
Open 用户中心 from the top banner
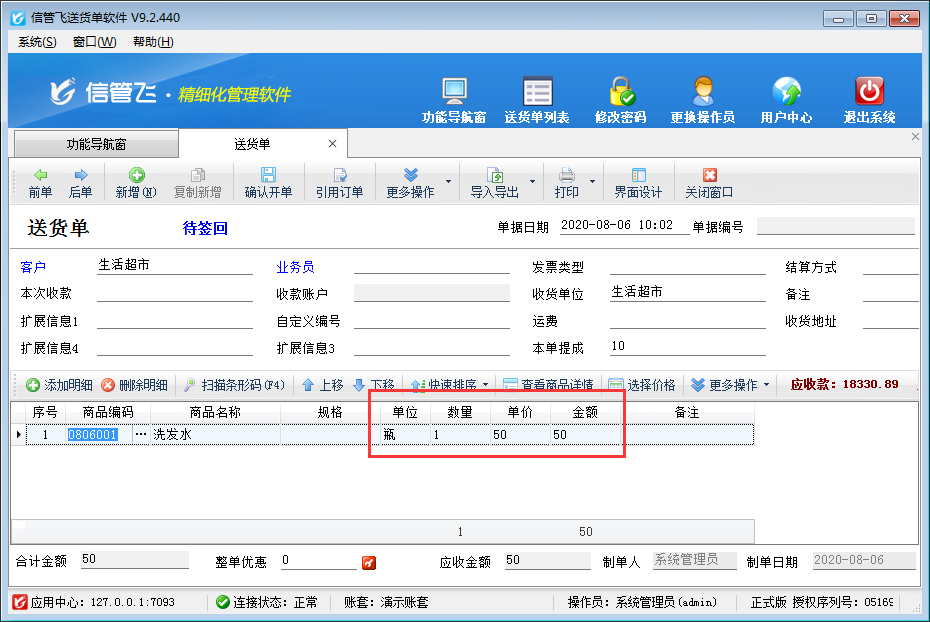(786, 100)
